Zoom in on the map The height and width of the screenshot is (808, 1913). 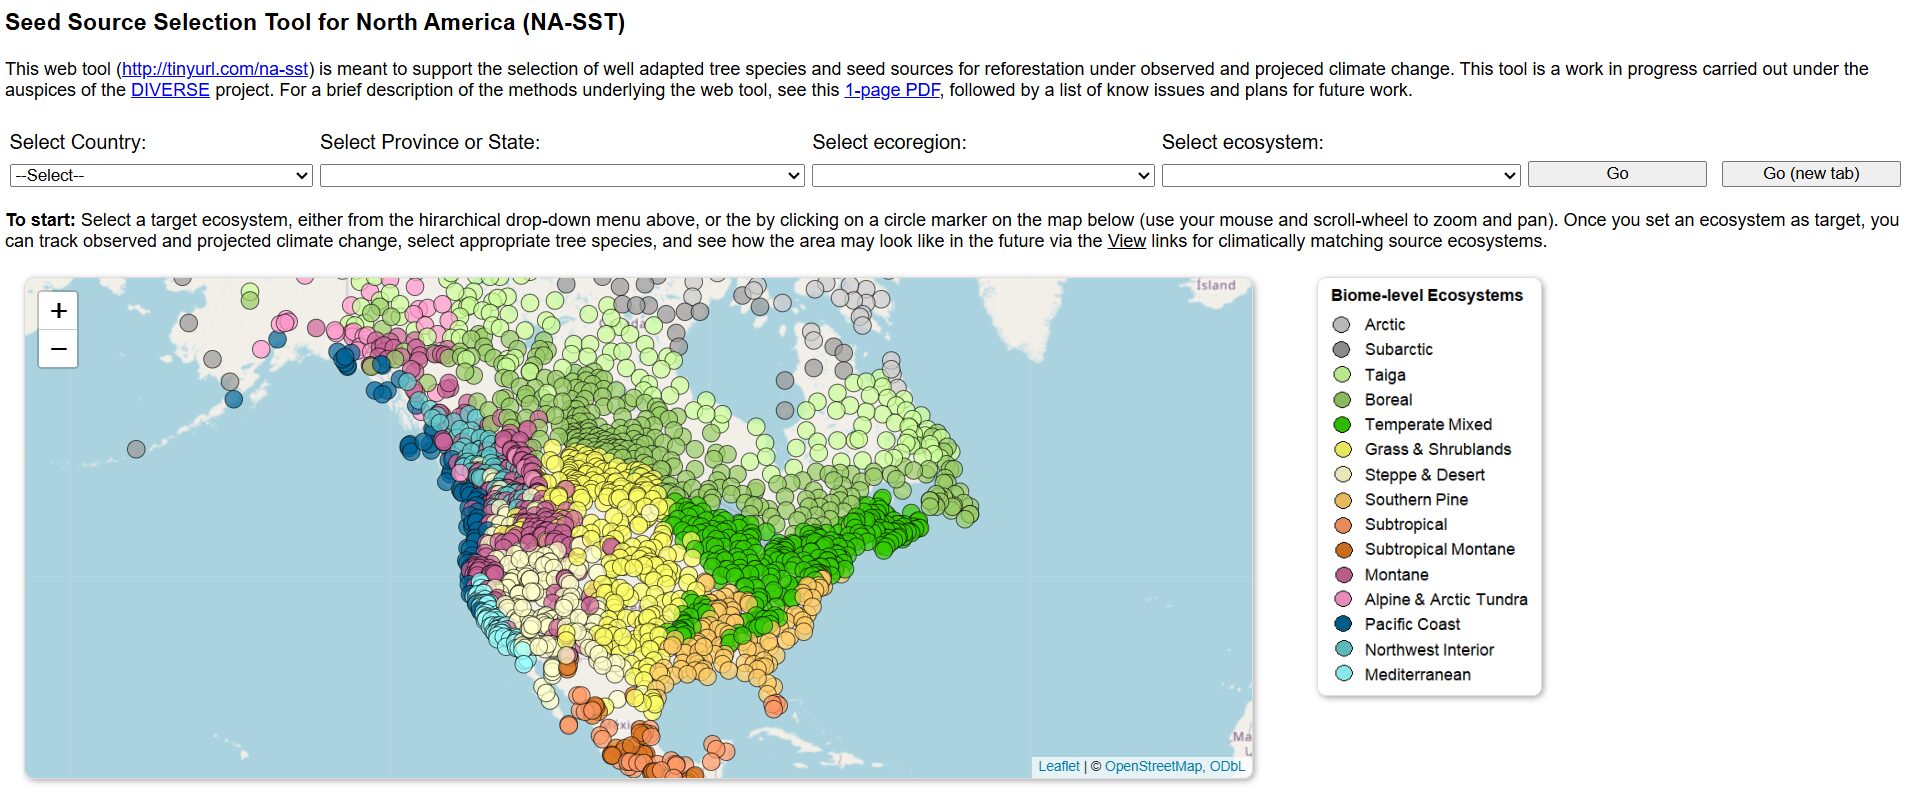click(x=58, y=311)
